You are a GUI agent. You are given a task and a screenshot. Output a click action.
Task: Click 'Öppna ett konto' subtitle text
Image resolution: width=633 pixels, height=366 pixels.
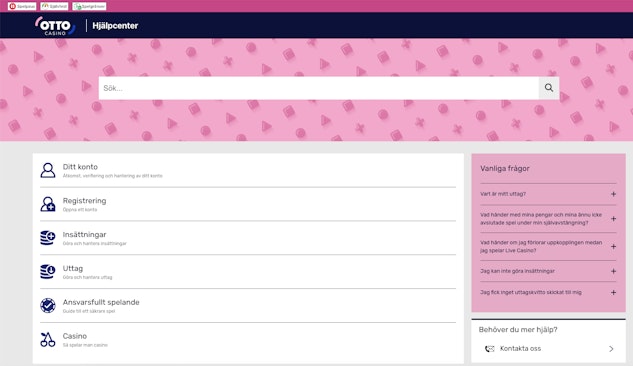[80, 210]
